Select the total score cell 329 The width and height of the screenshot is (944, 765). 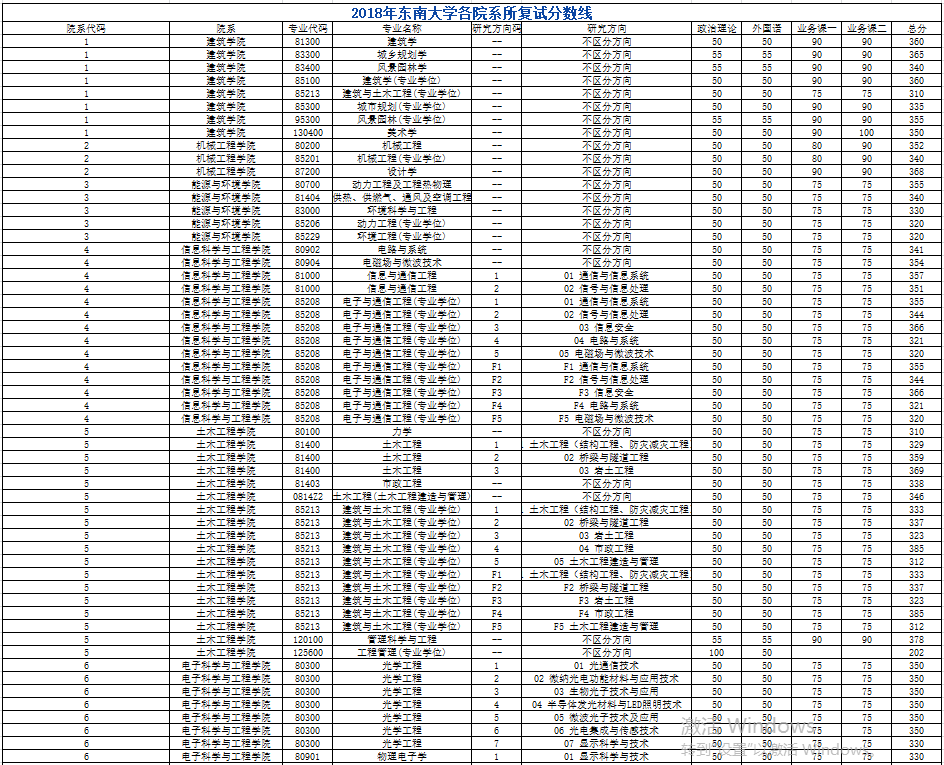click(917, 445)
